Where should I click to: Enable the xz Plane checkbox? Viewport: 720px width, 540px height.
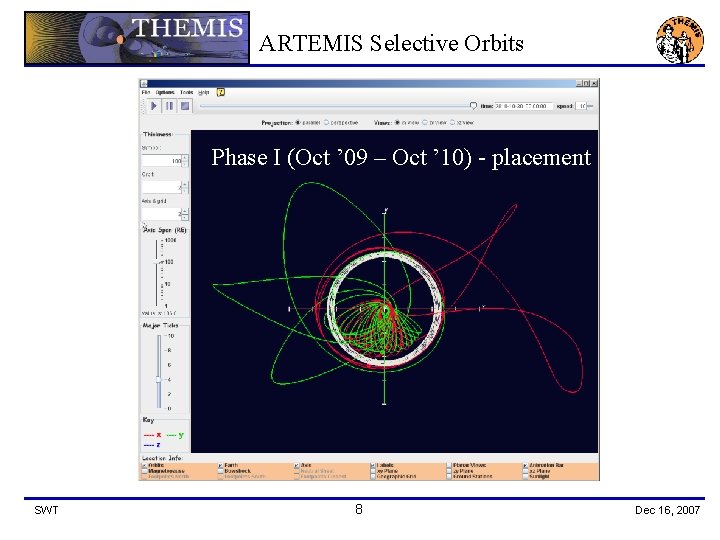coord(525,471)
